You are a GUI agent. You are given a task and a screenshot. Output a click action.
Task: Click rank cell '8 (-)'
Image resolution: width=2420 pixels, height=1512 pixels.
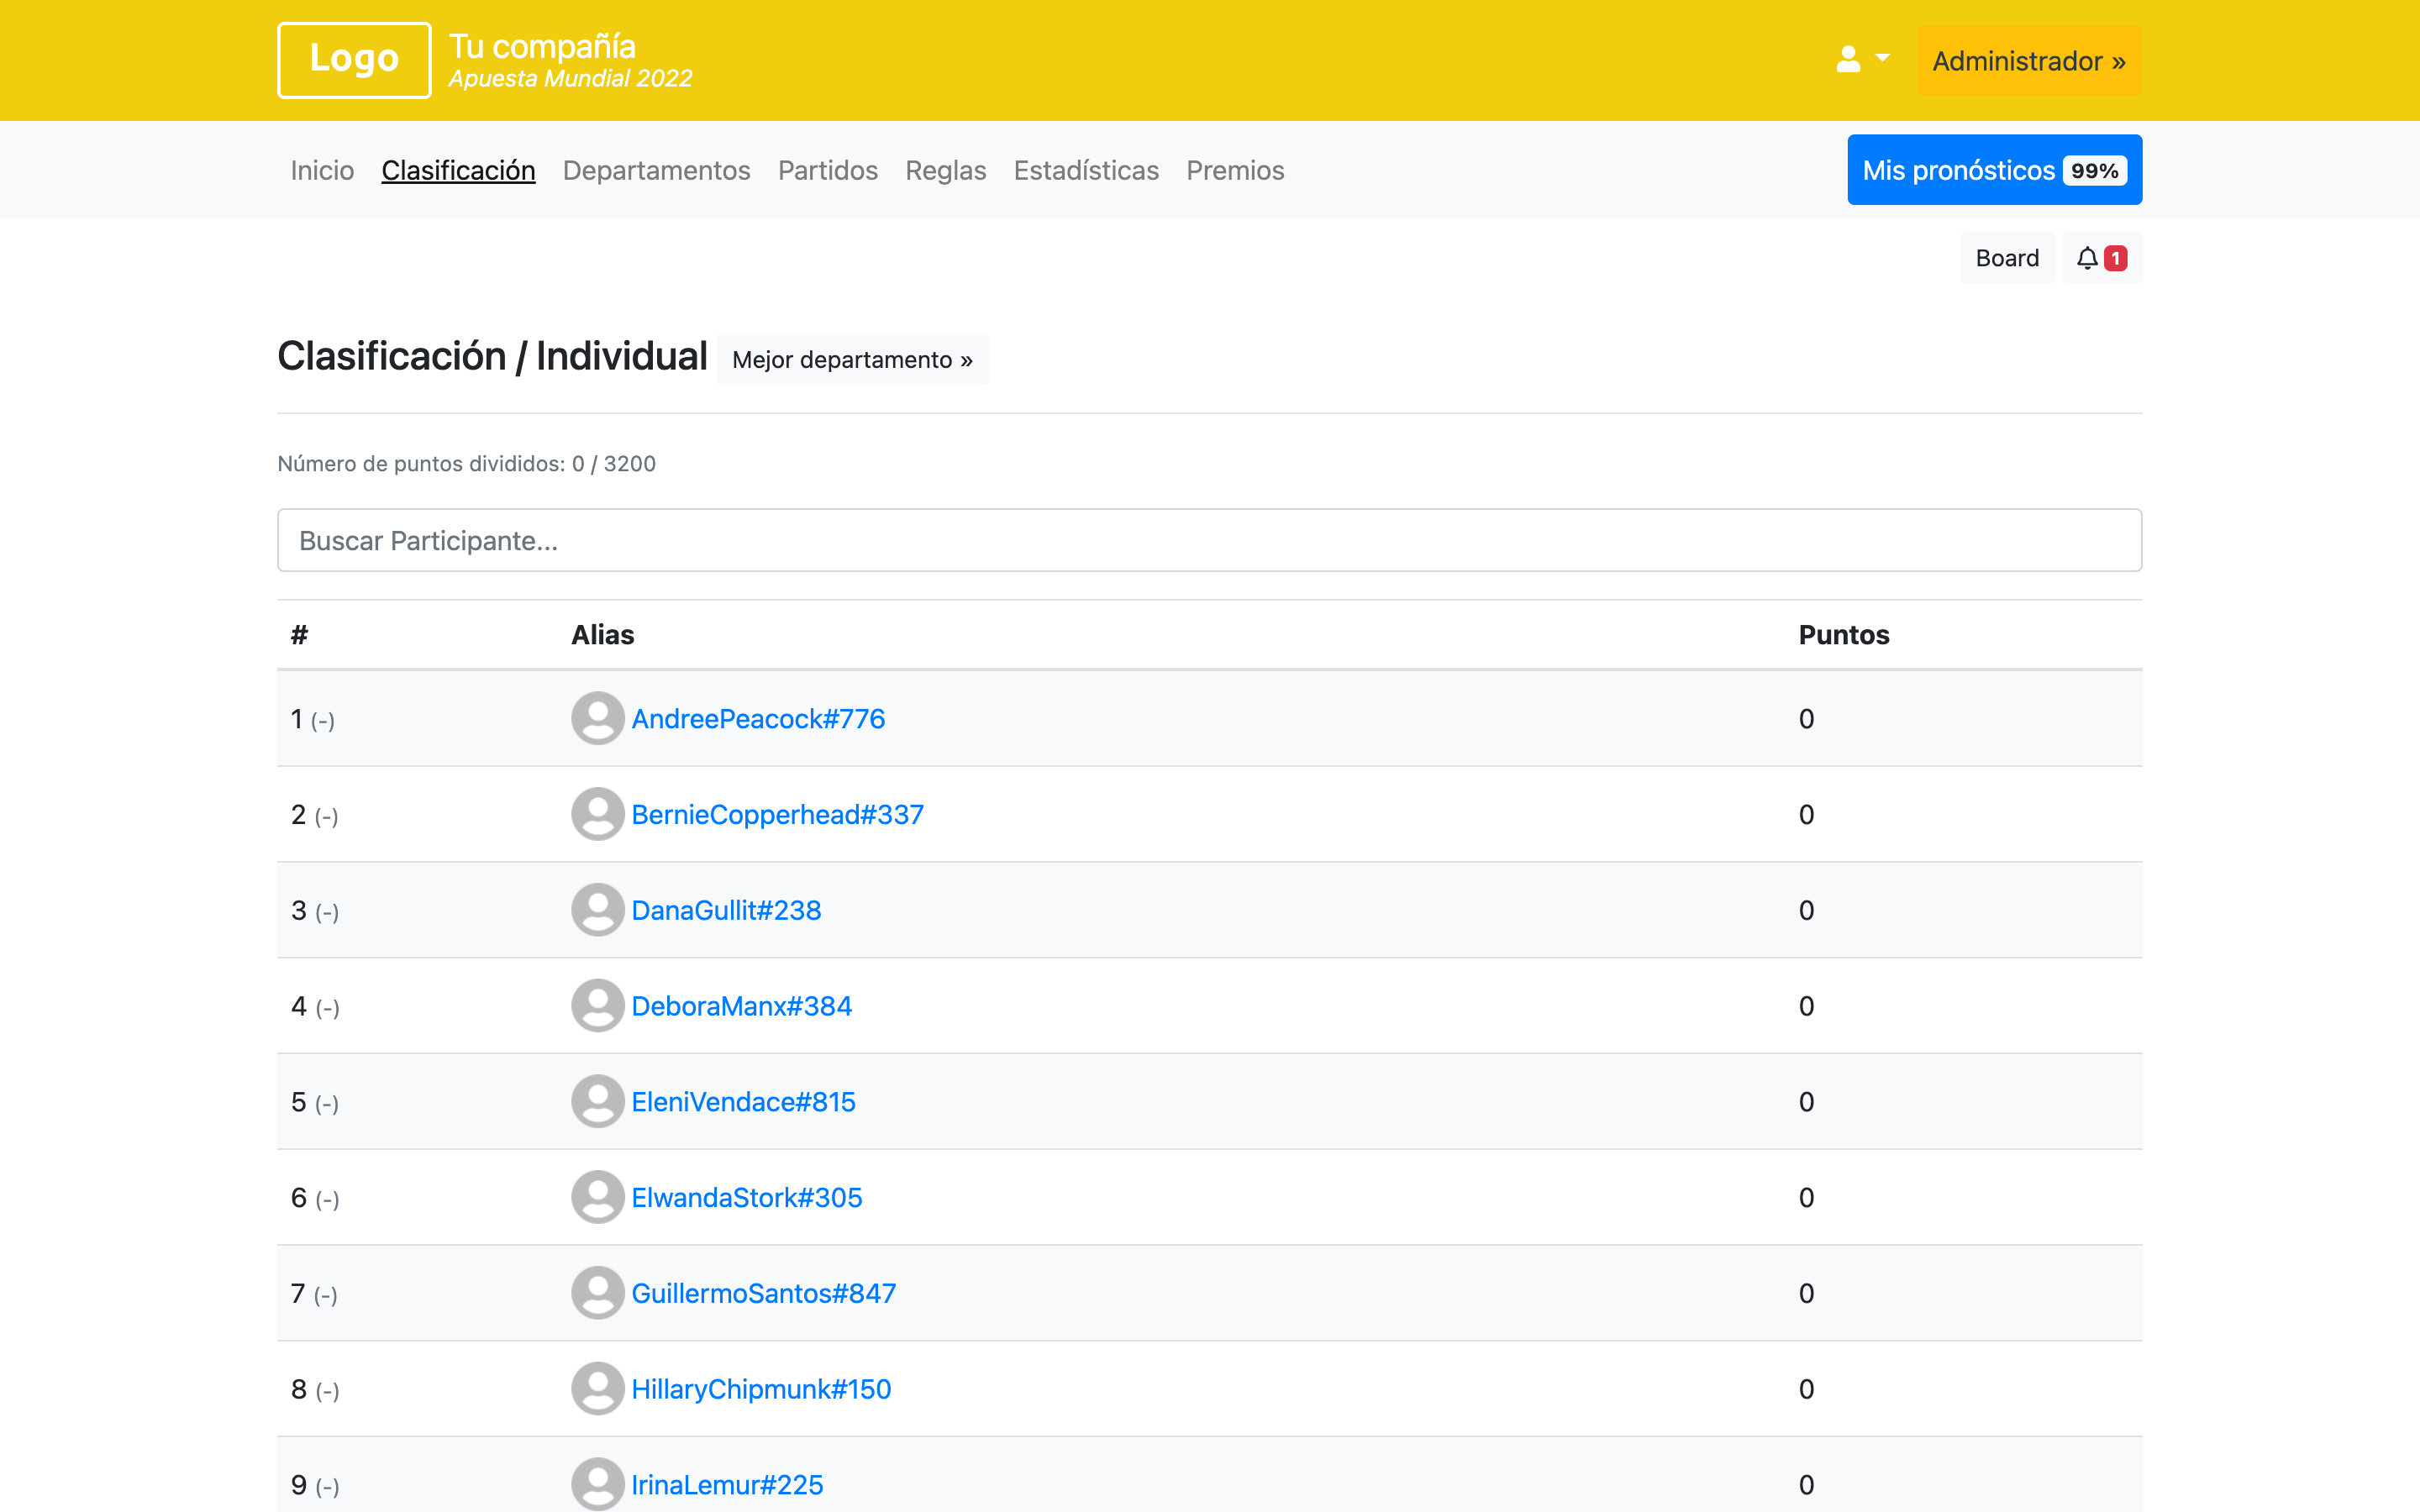point(314,1389)
